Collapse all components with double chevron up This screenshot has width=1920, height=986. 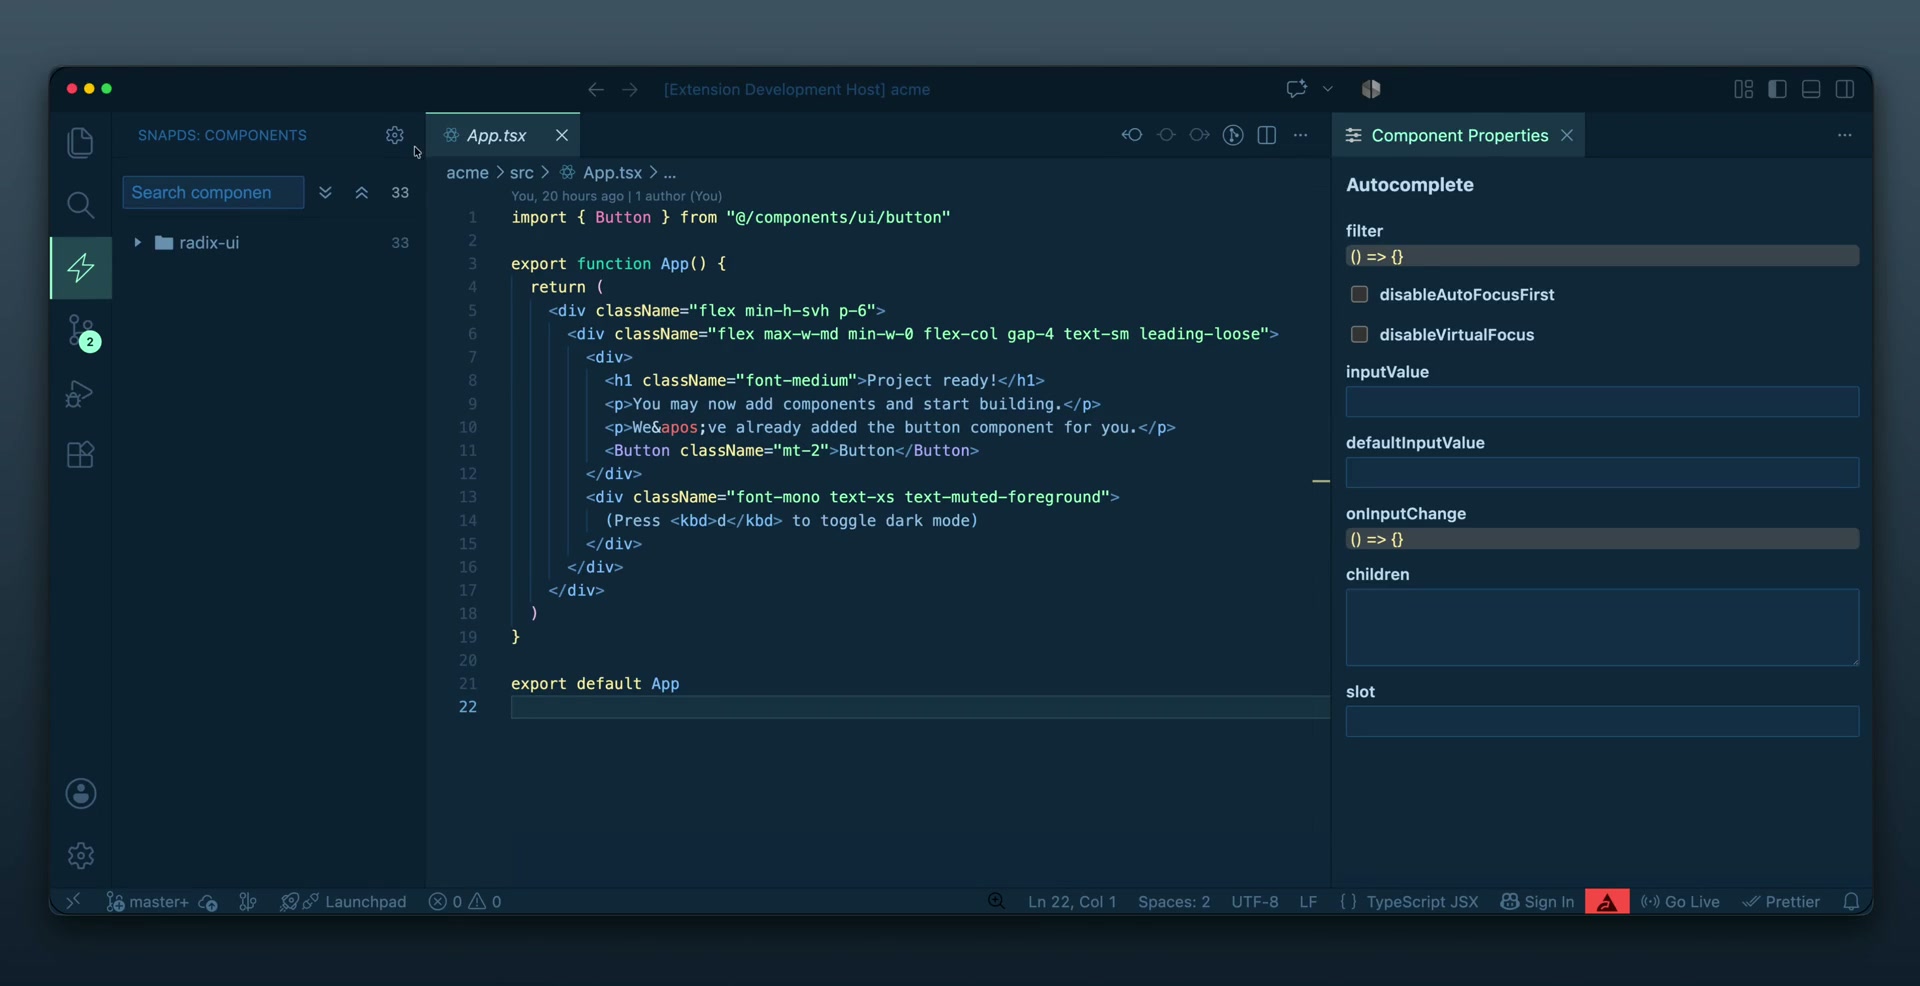(362, 192)
